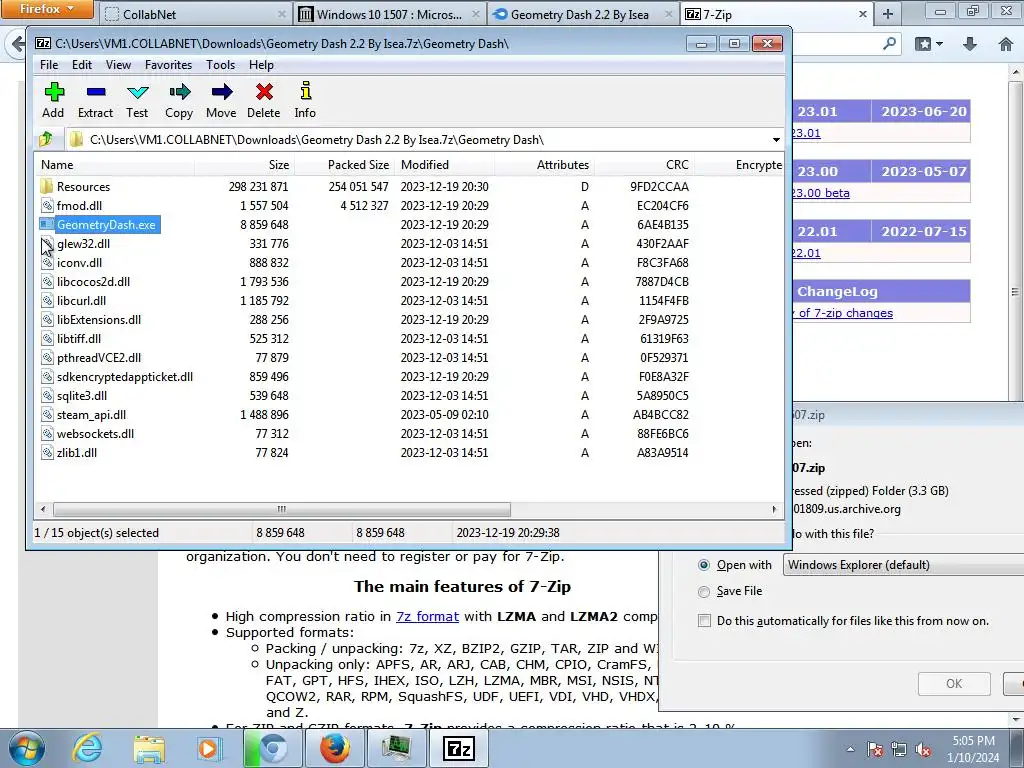This screenshot has height=768, width=1024.
Task: Click the libcocos2d.dll file icon
Action: [x=47, y=281]
